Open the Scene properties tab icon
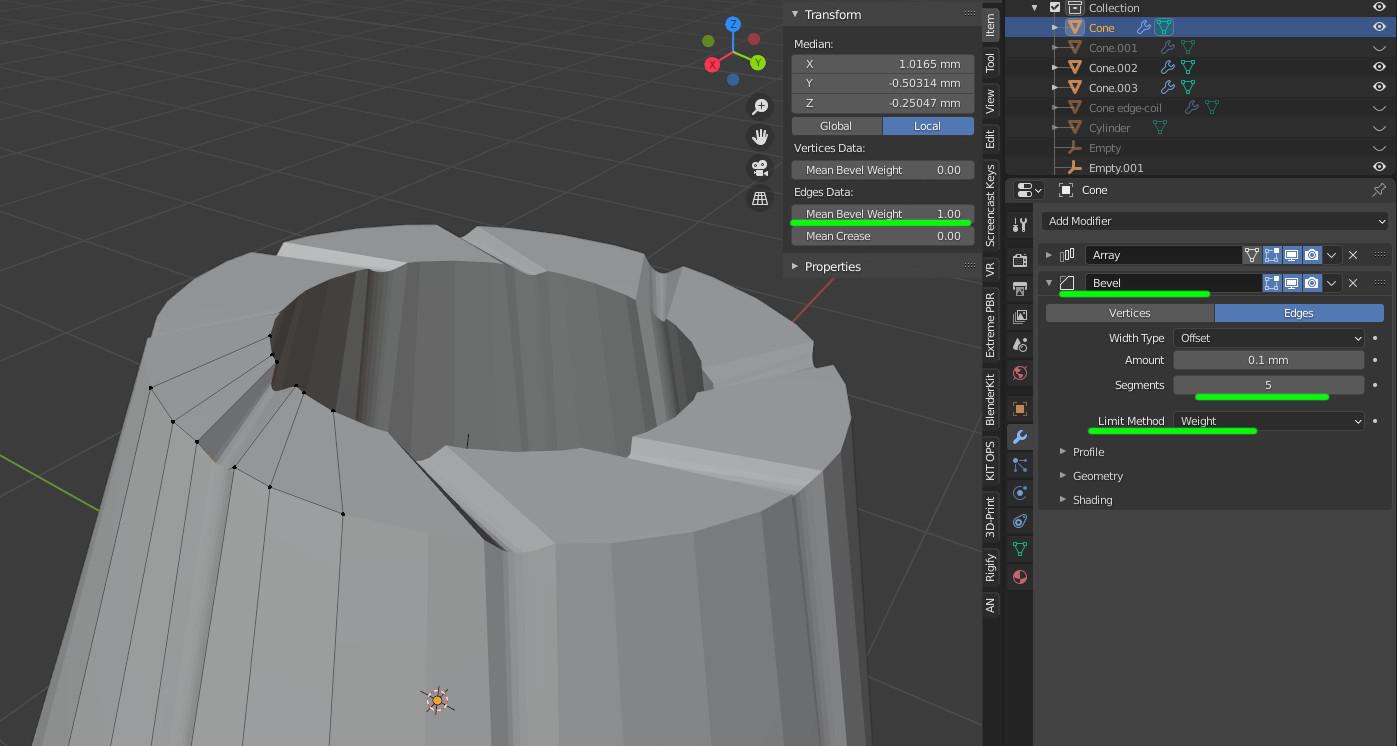 [1020, 345]
